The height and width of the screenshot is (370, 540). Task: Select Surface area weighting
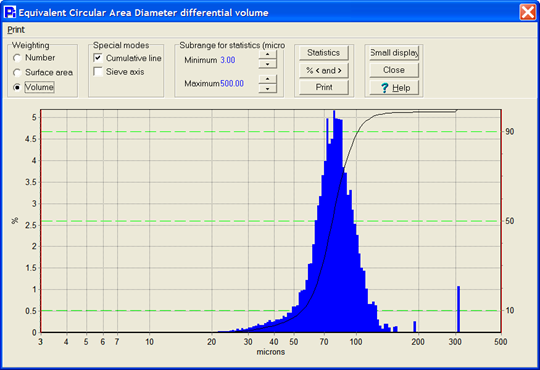click(x=17, y=72)
